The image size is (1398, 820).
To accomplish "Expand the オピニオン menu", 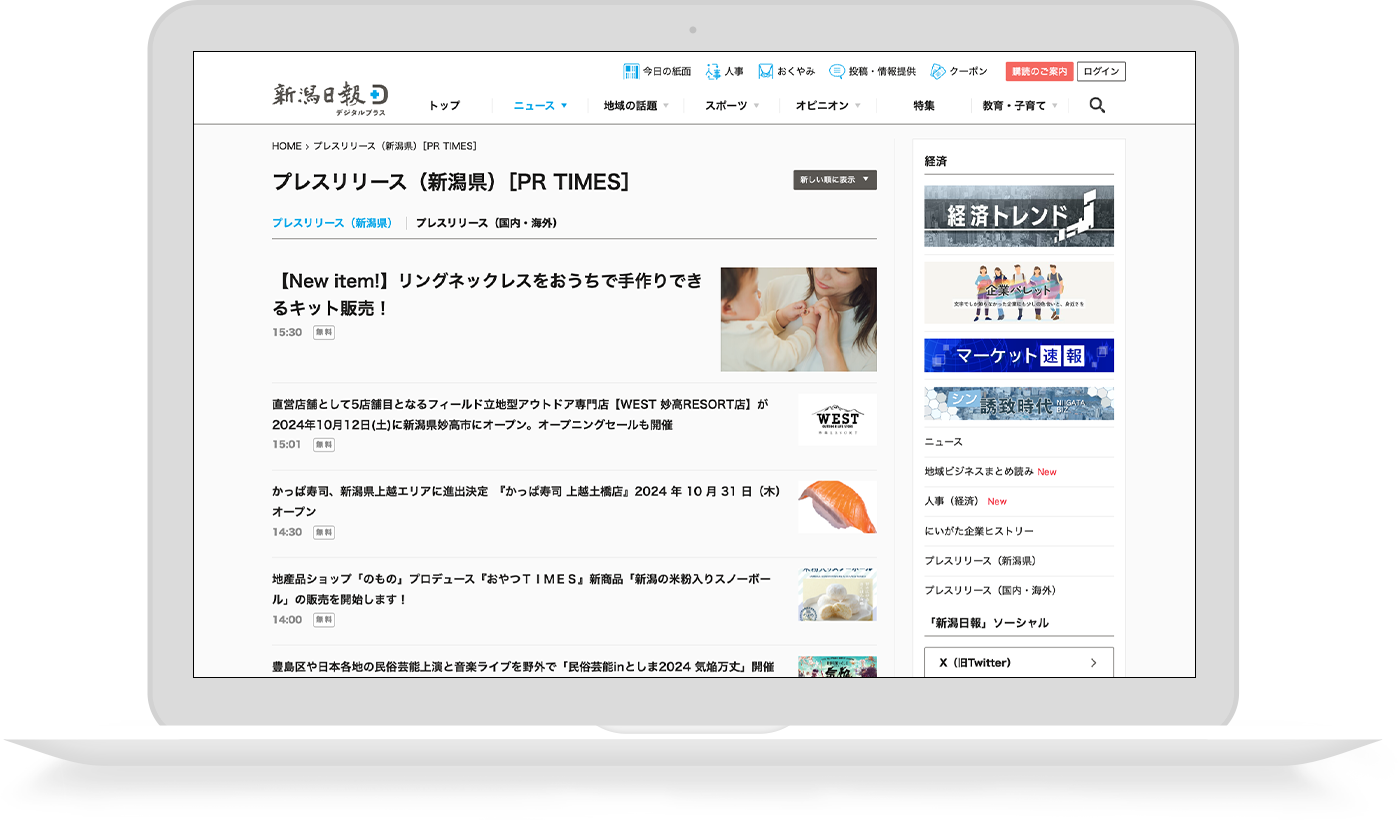I will click(828, 105).
